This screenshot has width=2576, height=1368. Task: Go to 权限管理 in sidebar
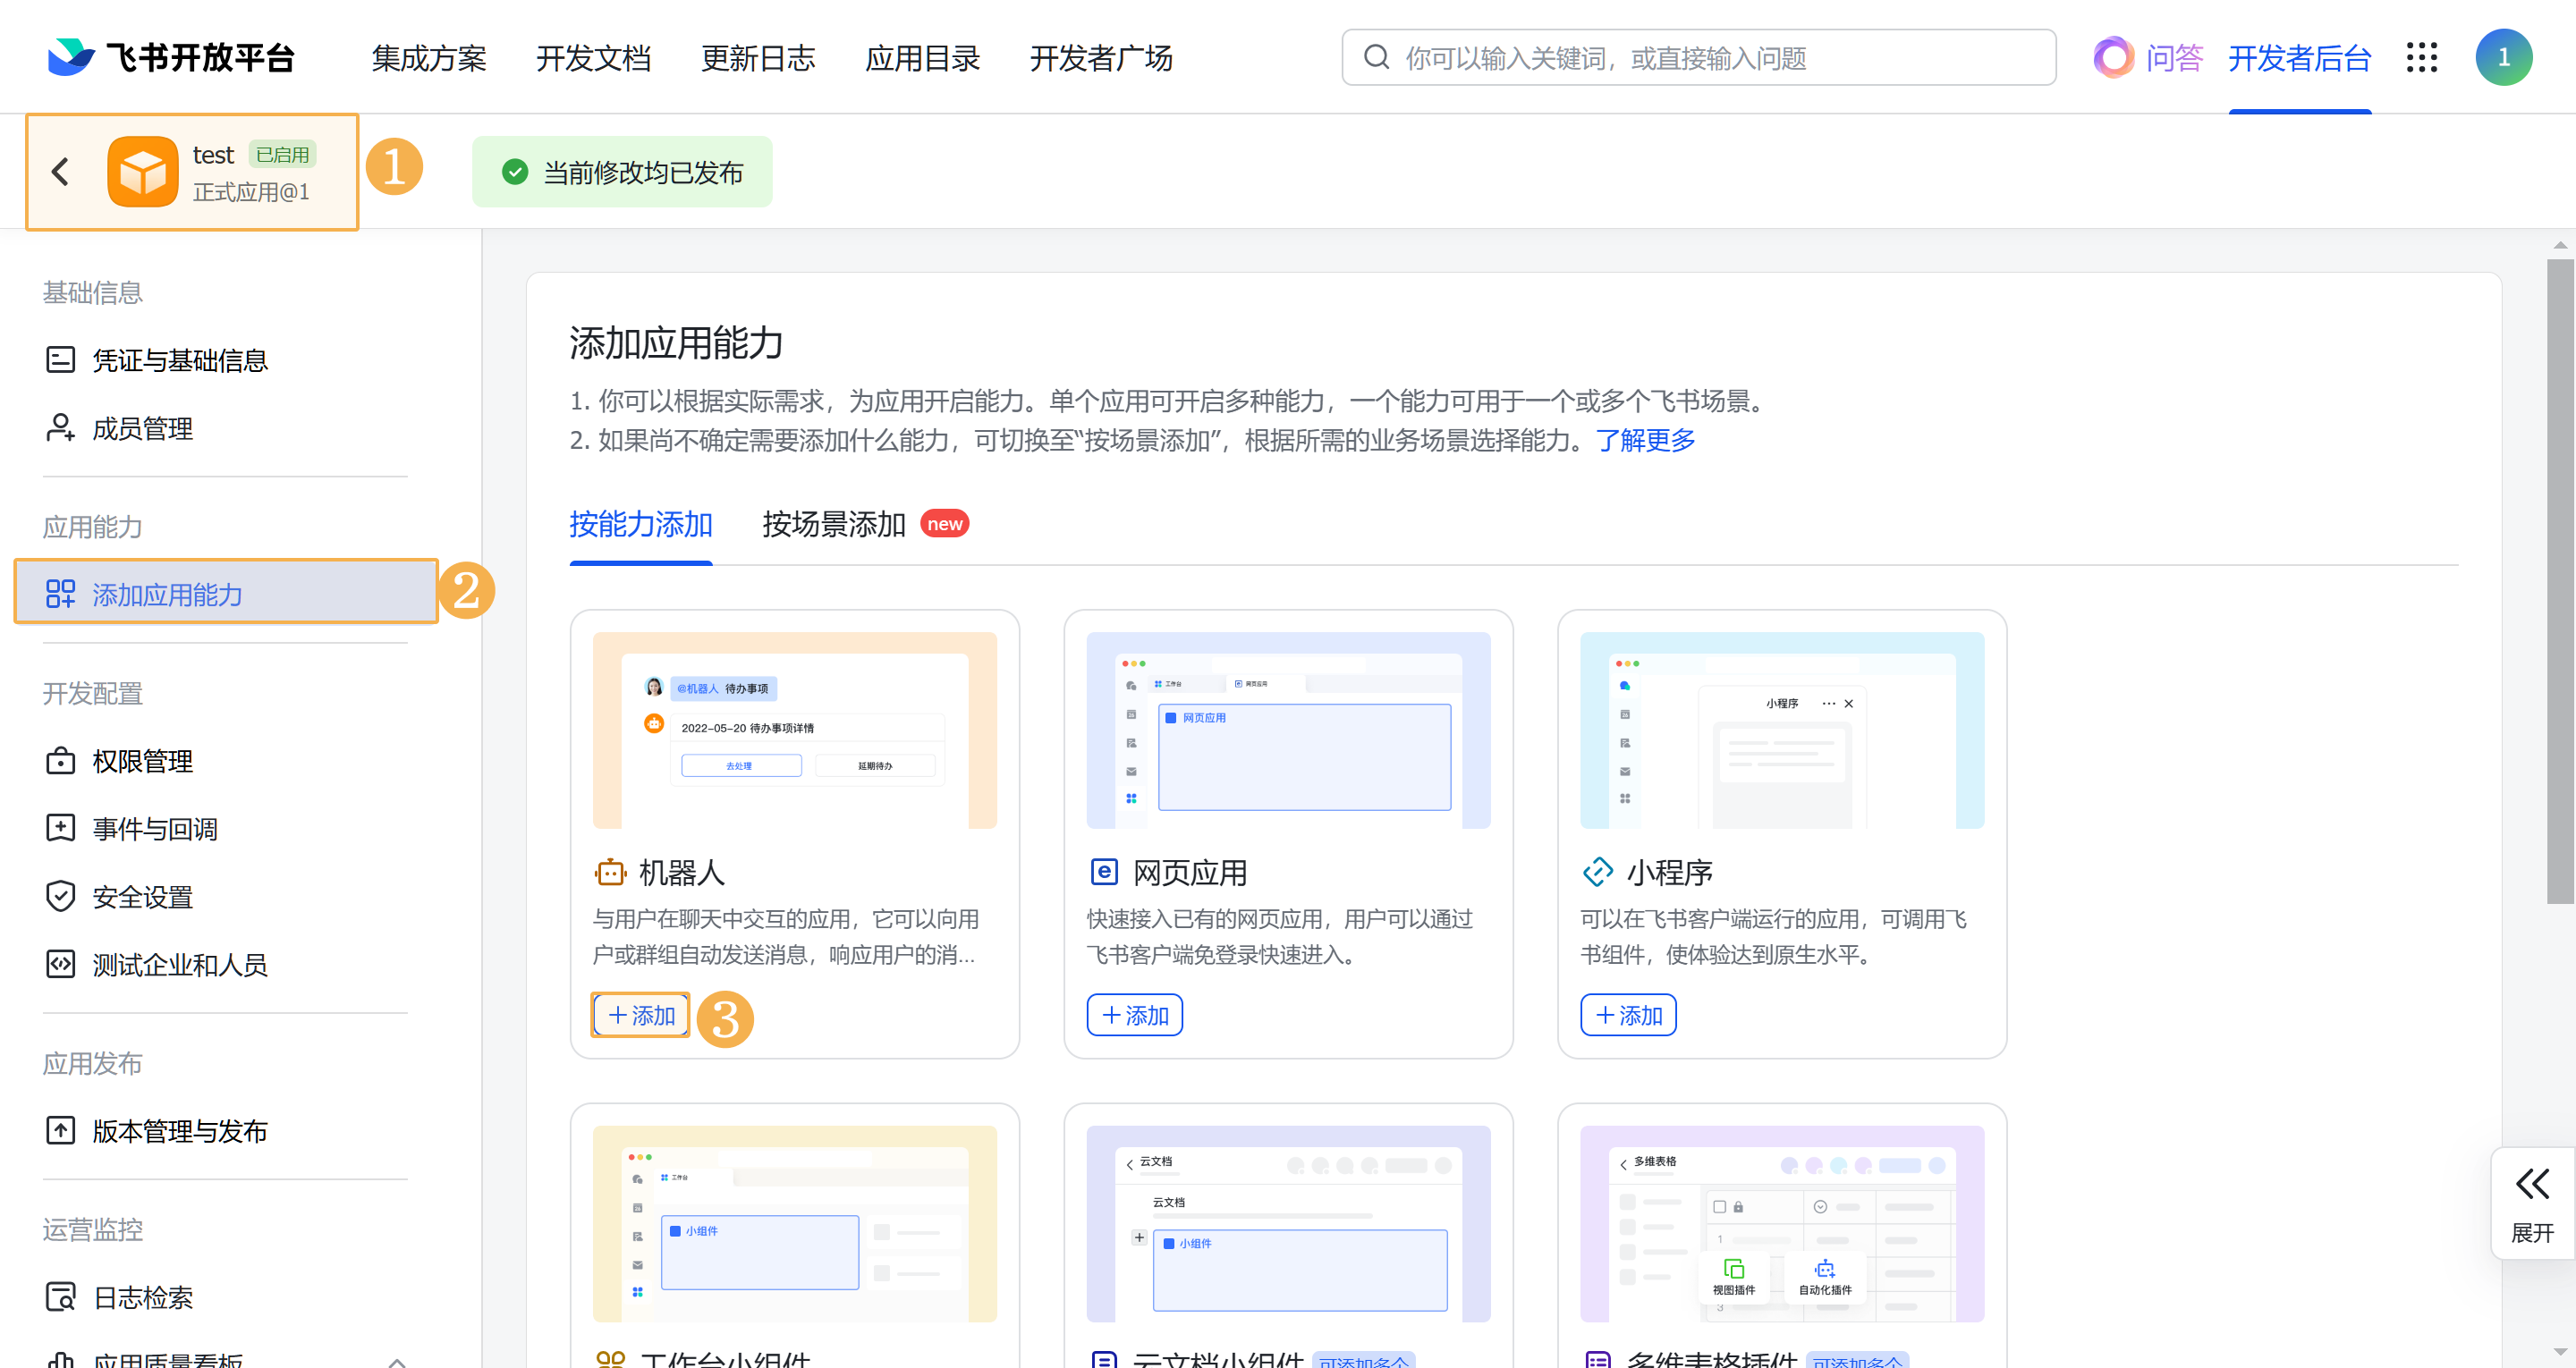[142, 761]
